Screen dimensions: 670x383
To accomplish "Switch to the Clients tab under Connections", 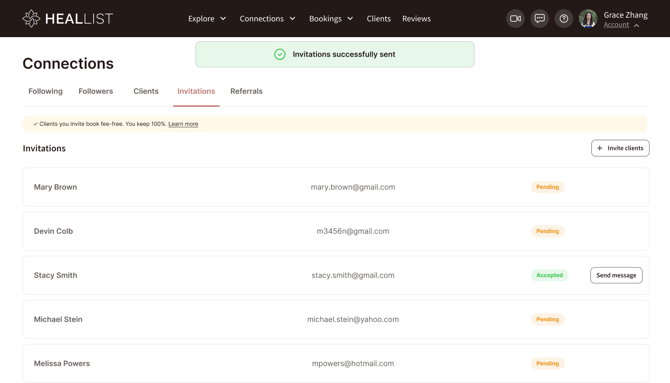I will click(x=146, y=91).
